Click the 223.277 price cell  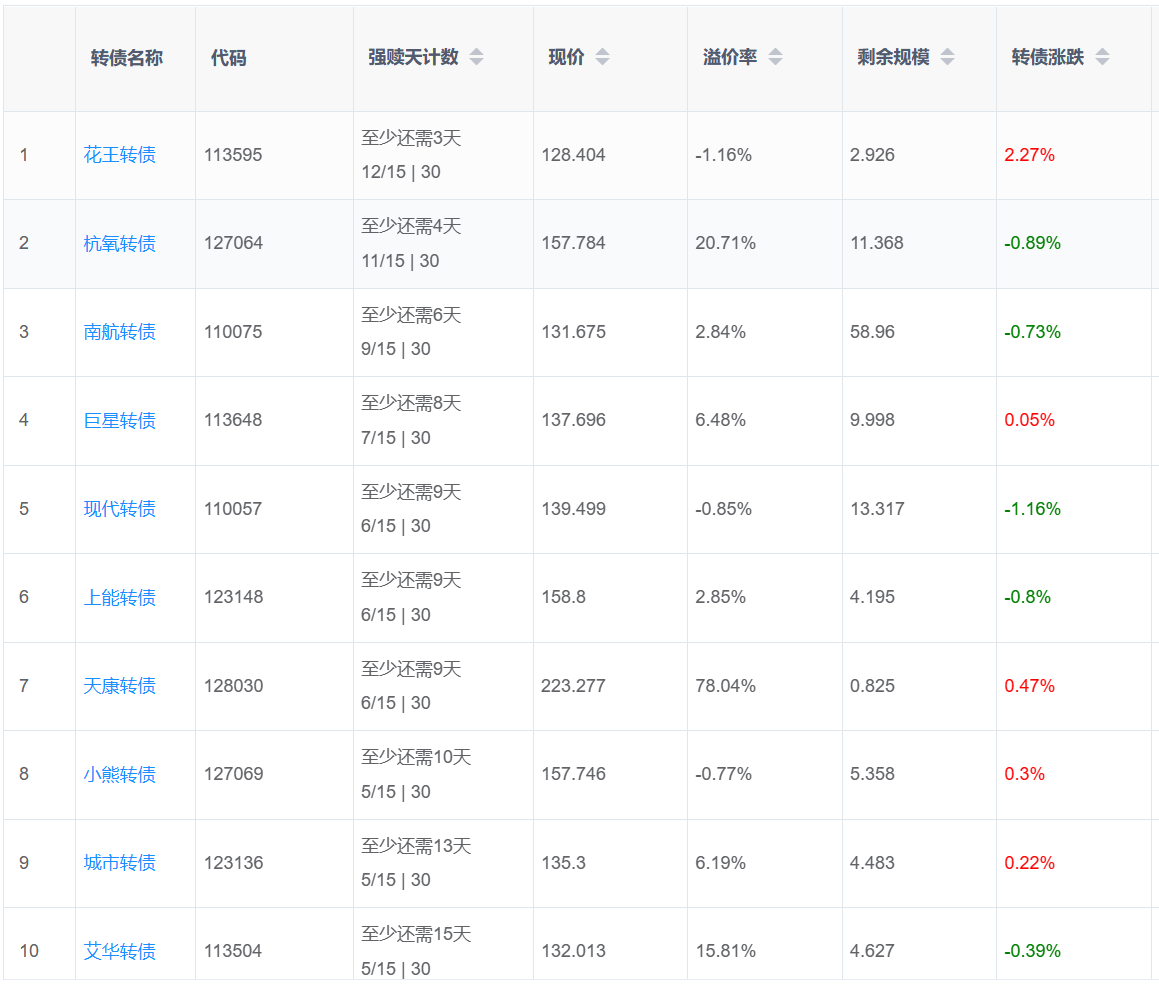click(573, 686)
